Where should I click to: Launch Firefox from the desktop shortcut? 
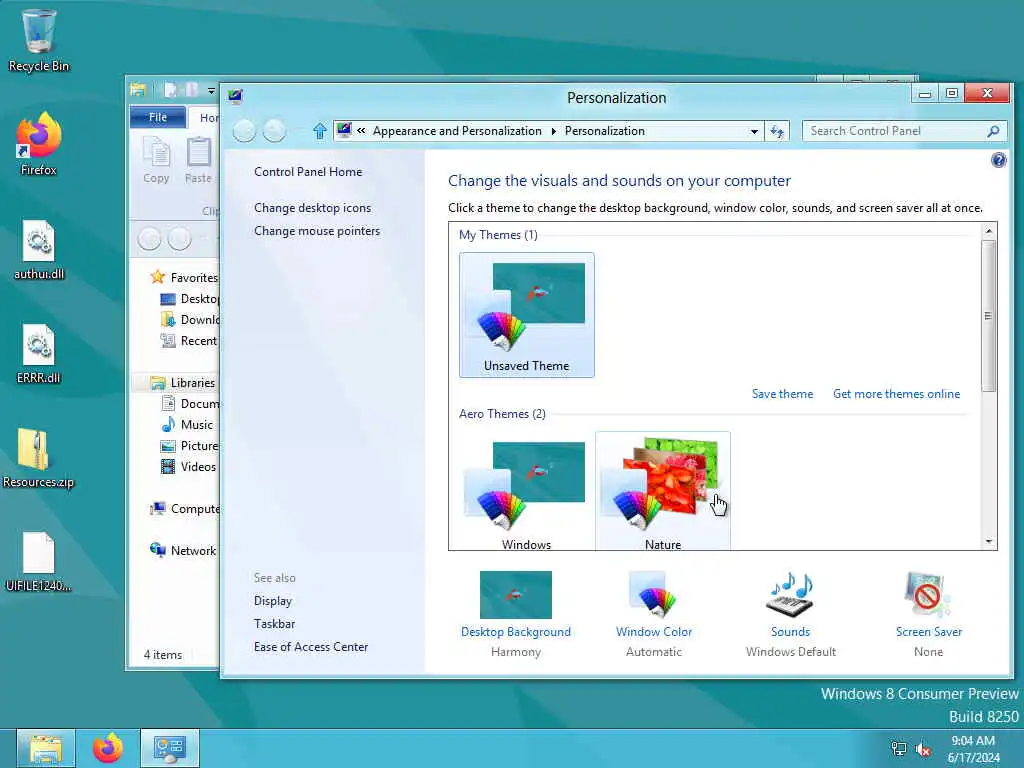[39, 144]
